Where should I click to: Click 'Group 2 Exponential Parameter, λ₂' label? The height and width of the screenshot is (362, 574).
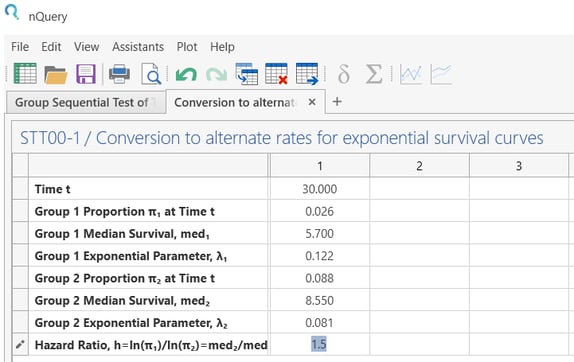[131, 323]
